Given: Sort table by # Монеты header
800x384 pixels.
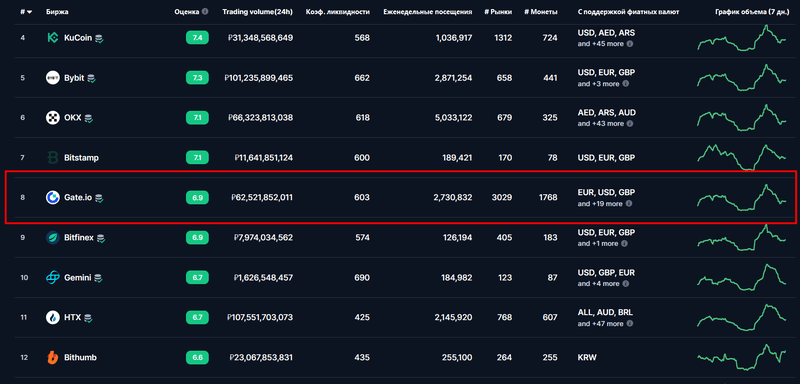Looking at the screenshot, I should 541,11.
